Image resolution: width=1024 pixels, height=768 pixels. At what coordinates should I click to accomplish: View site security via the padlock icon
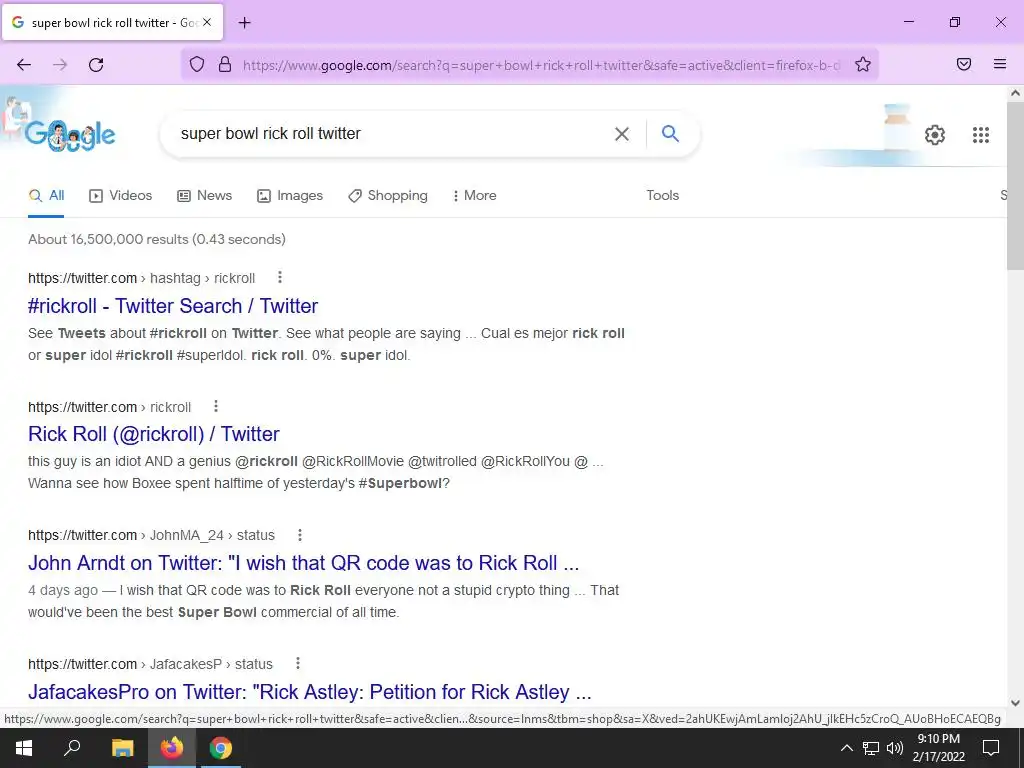click(225, 64)
